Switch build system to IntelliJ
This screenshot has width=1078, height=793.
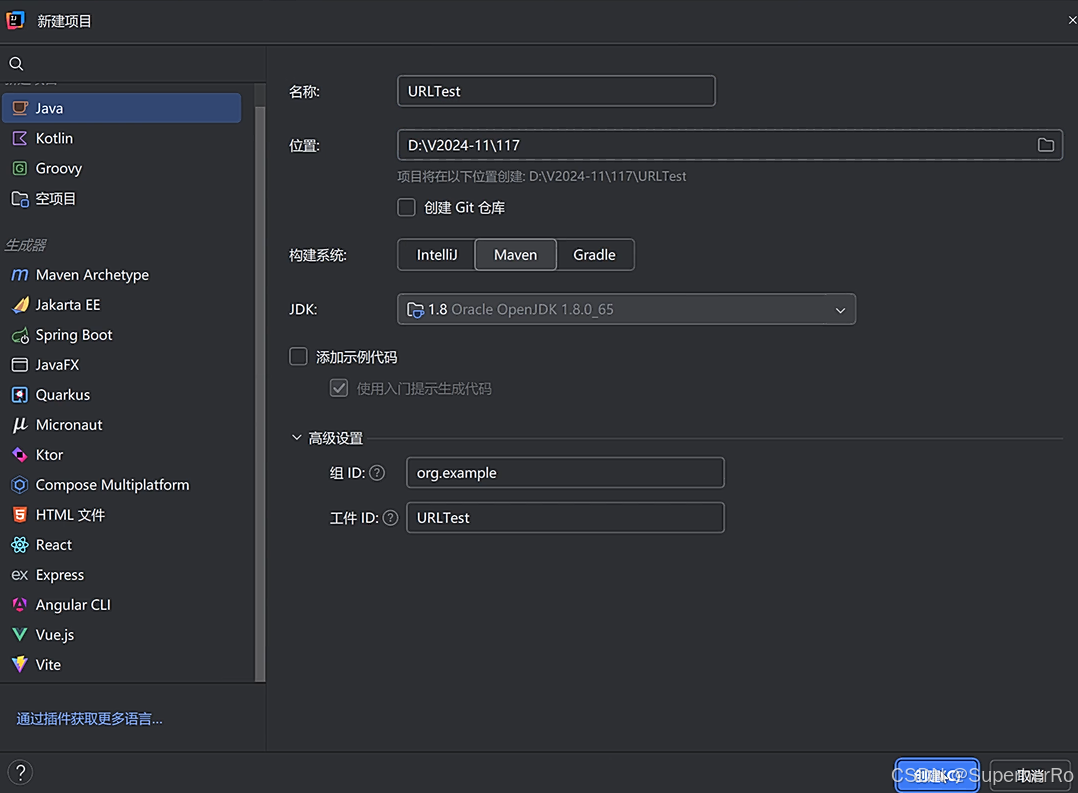pos(437,255)
